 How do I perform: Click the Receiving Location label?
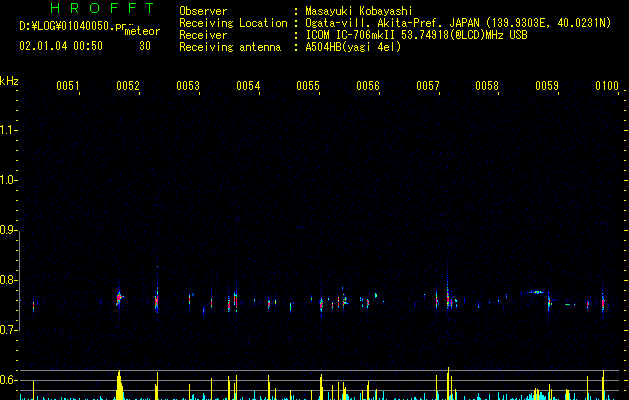point(233,23)
